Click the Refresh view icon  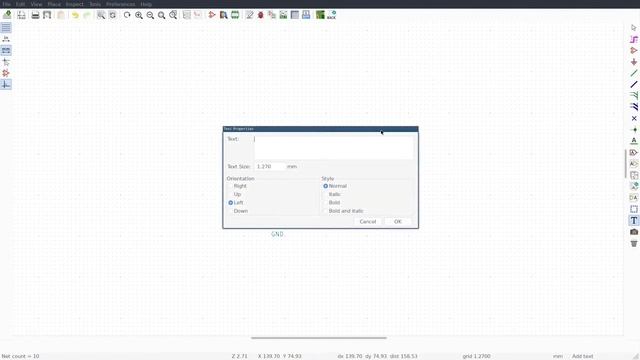[x=127, y=15]
